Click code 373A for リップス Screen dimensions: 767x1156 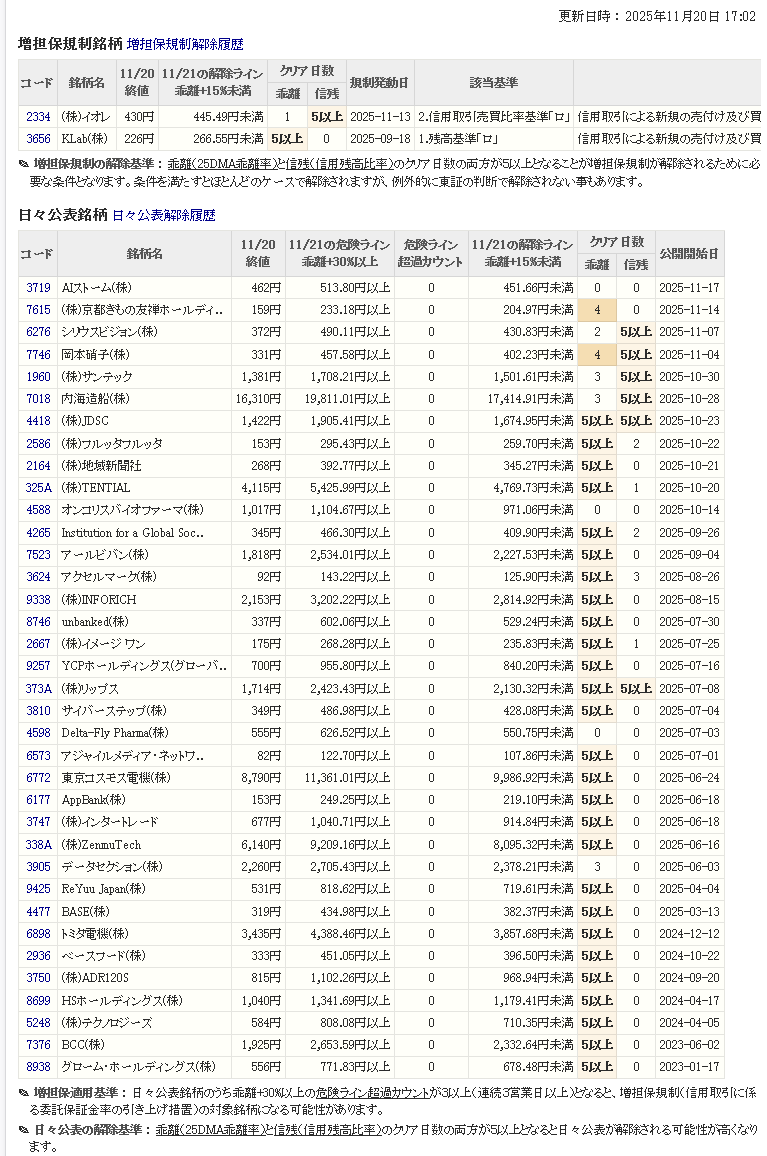point(38,689)
